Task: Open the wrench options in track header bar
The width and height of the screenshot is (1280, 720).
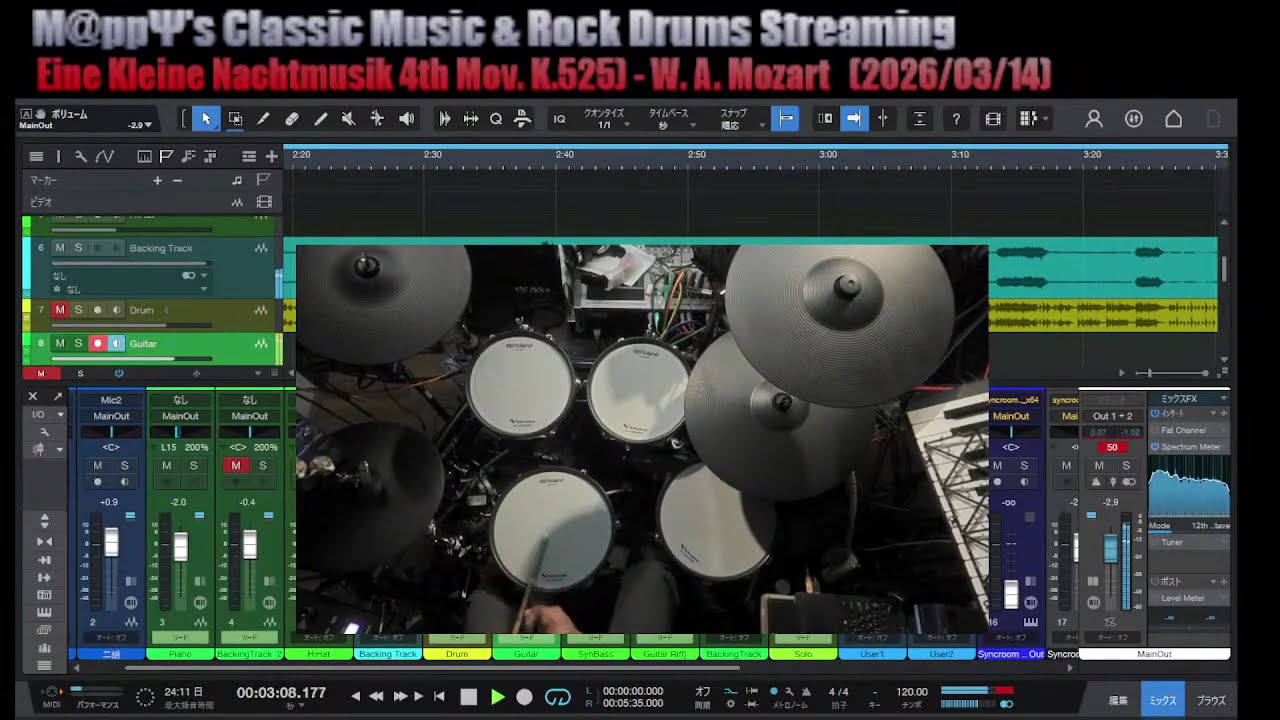Action: [81, 156]
